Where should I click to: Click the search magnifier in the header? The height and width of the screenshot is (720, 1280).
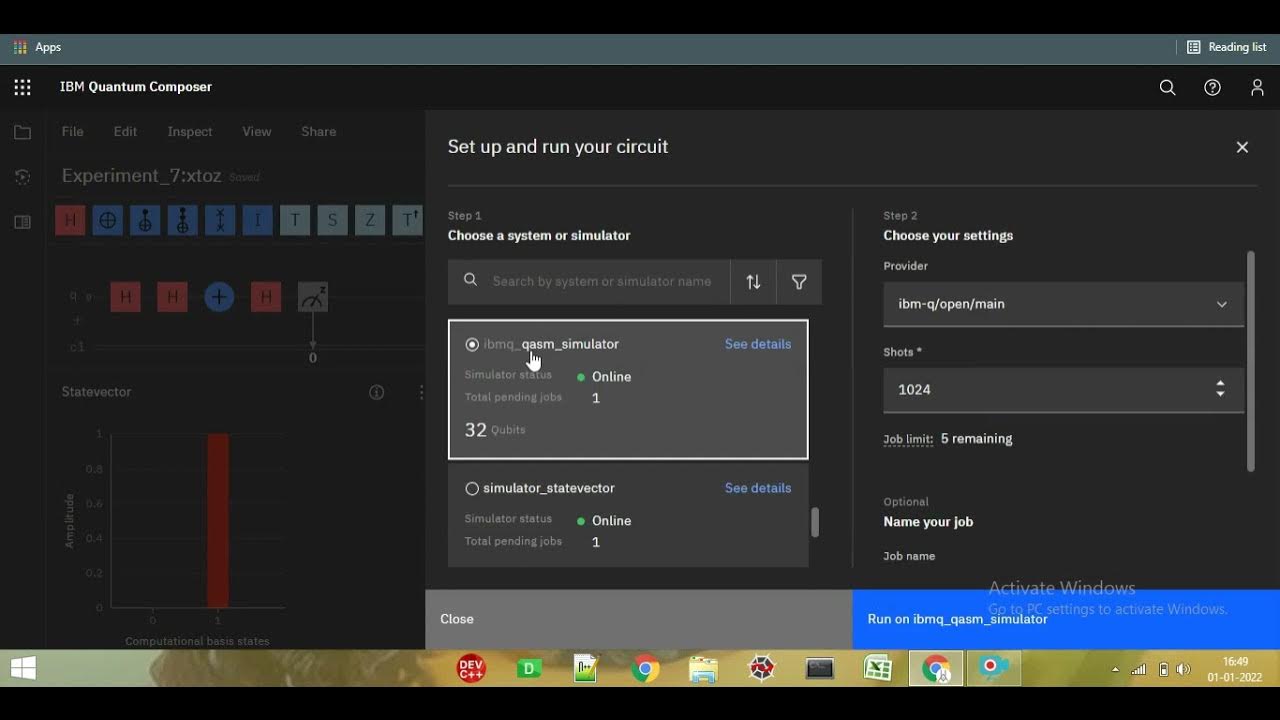pos(1167,87)
